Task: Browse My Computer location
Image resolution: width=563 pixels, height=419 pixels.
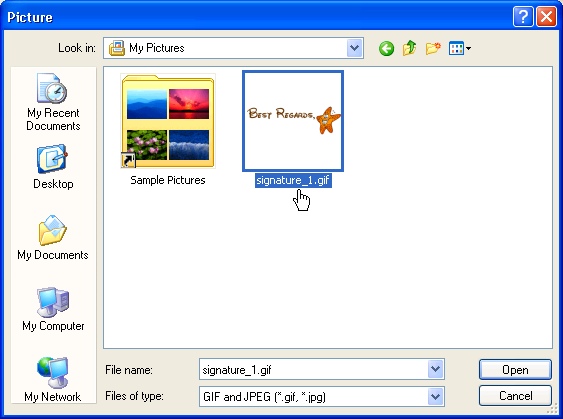Action: coord(53,309)
